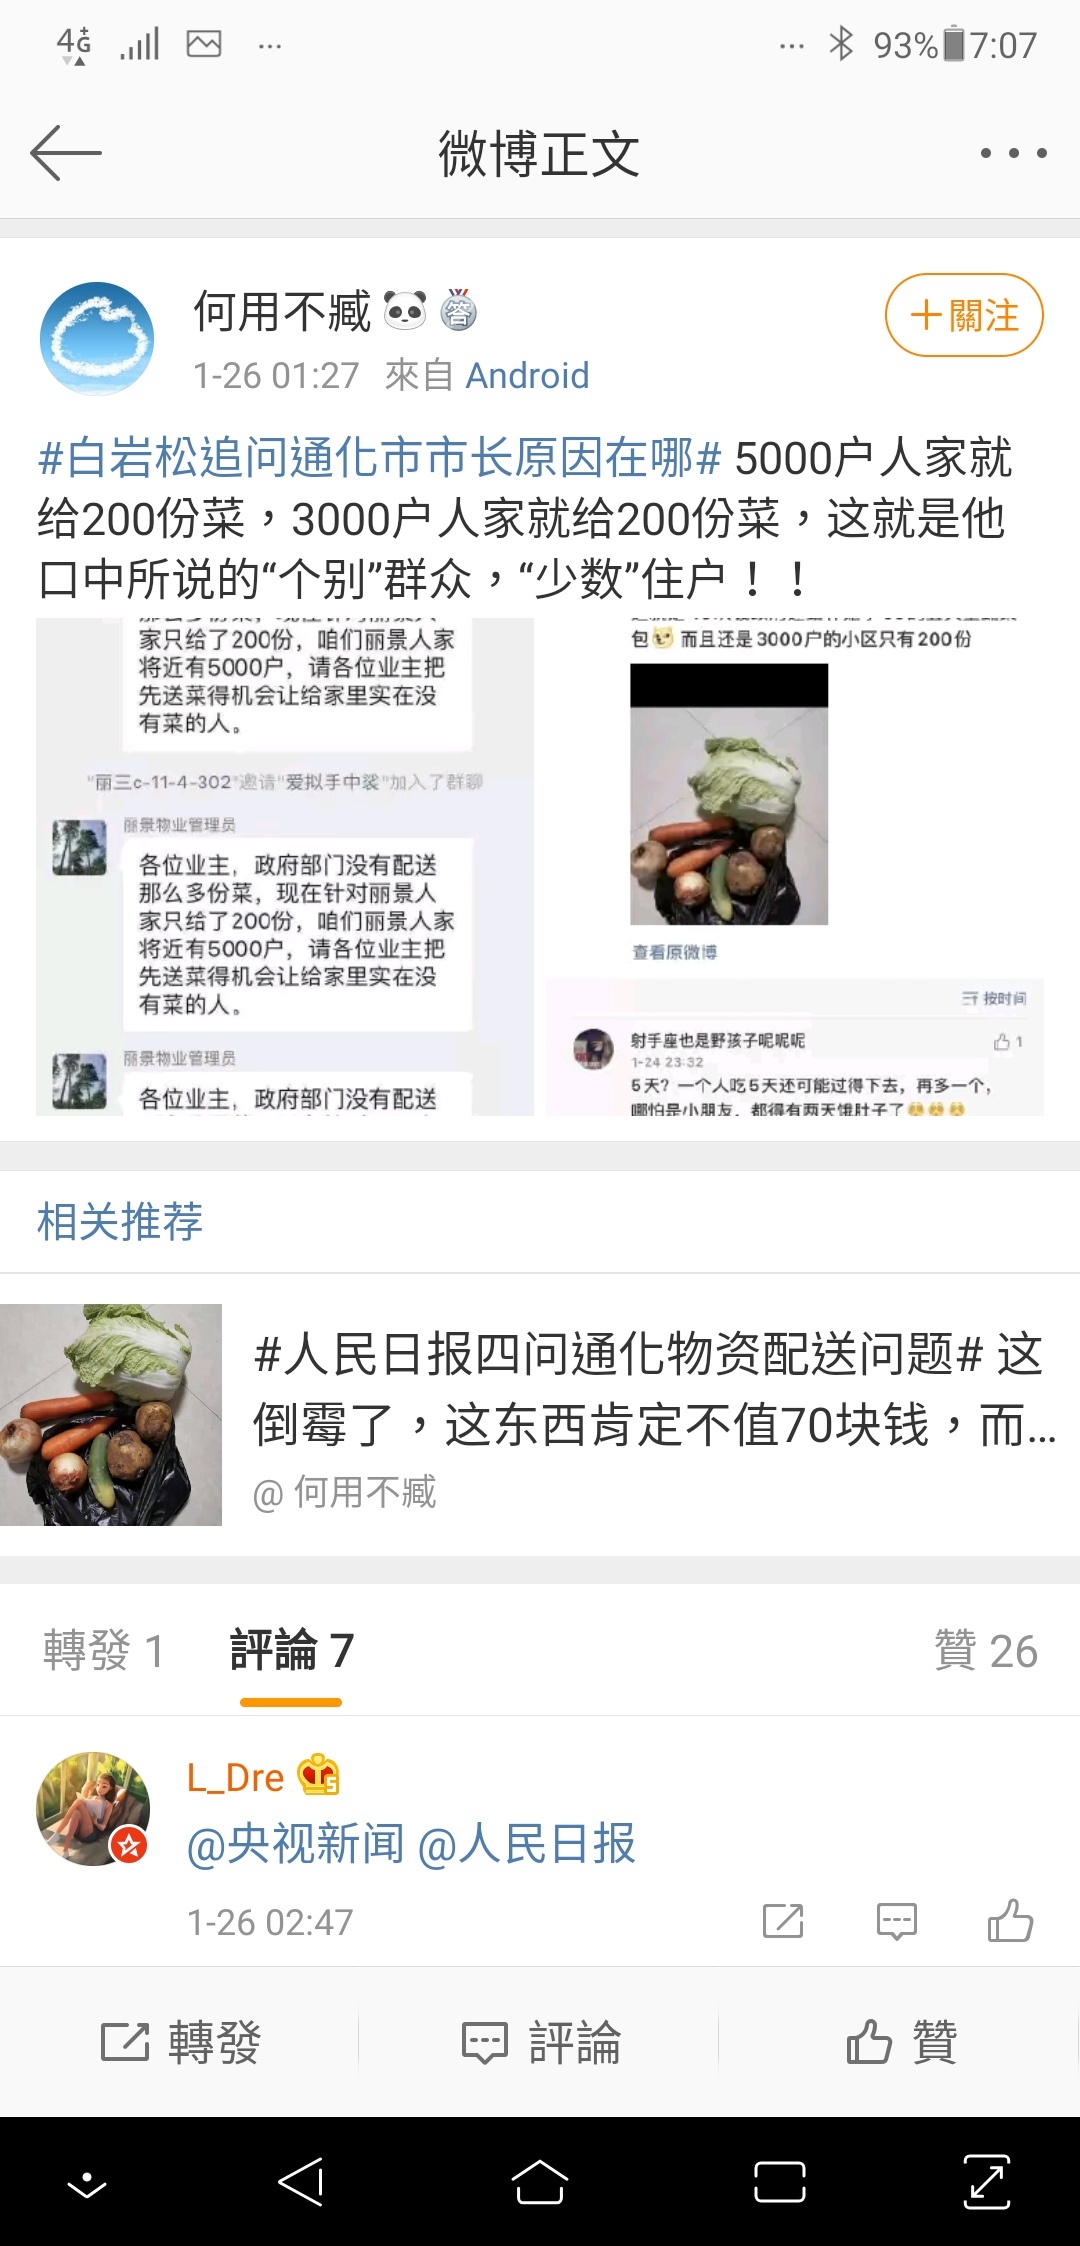
Task: Open the #白岩松追问通化市市长原因在哪# hashtag
Action: point(379,458)
